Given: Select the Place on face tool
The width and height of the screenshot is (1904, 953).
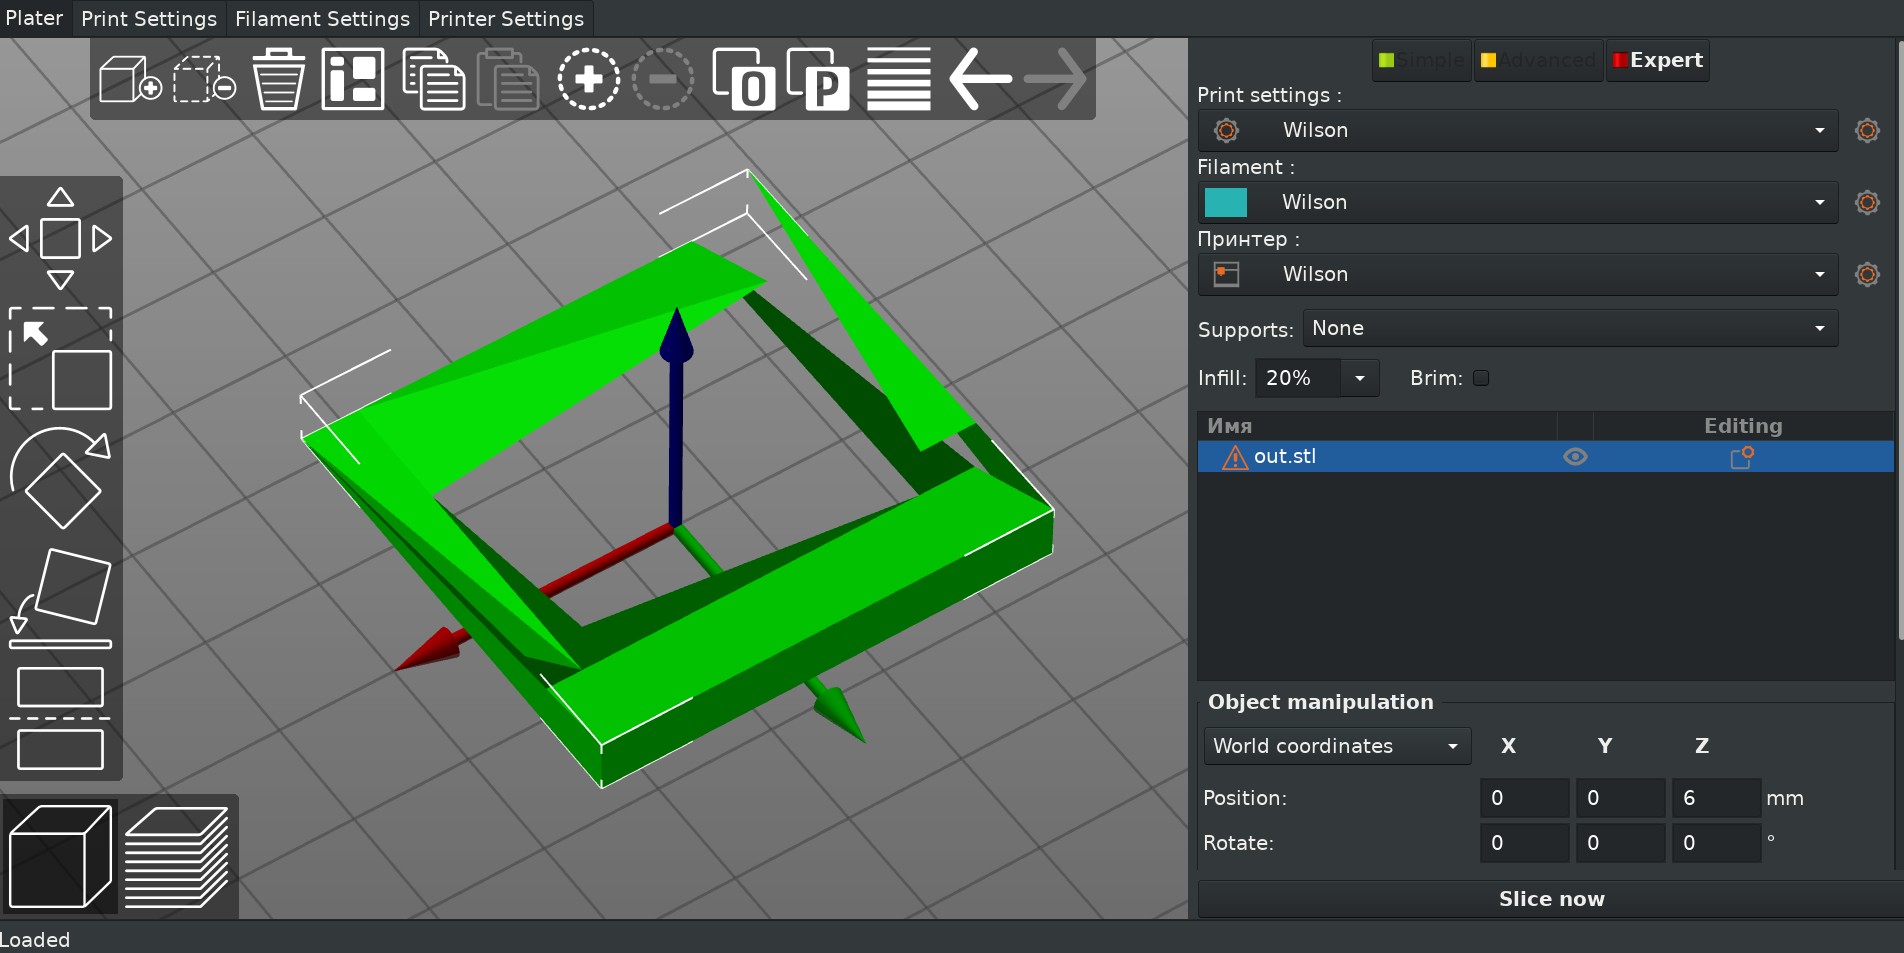Looking at the screenshot, I should click(60, 598).
